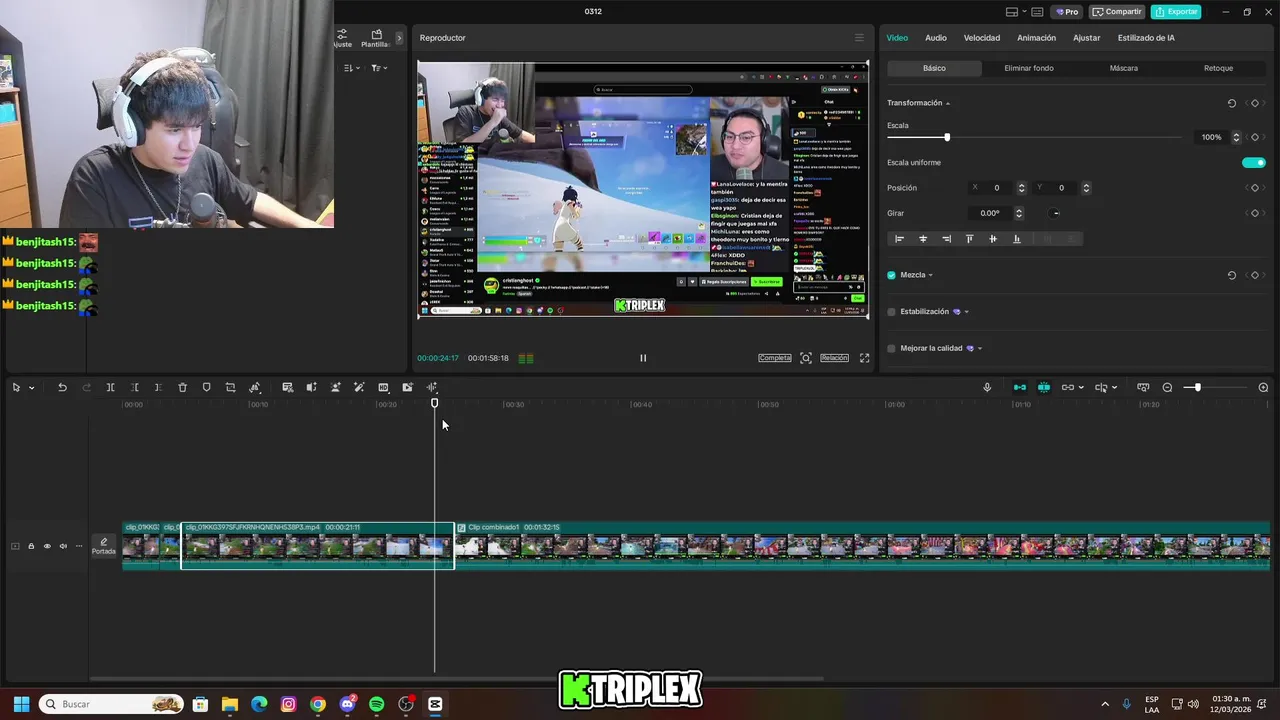Expand Mejorar la calidad section arrow
Screen dimensions: 1280x720
[x=980, y=349]
